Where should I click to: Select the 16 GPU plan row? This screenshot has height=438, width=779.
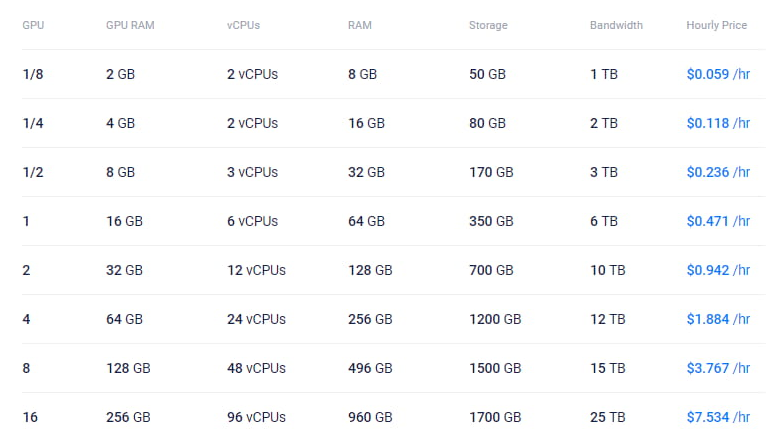393,416
